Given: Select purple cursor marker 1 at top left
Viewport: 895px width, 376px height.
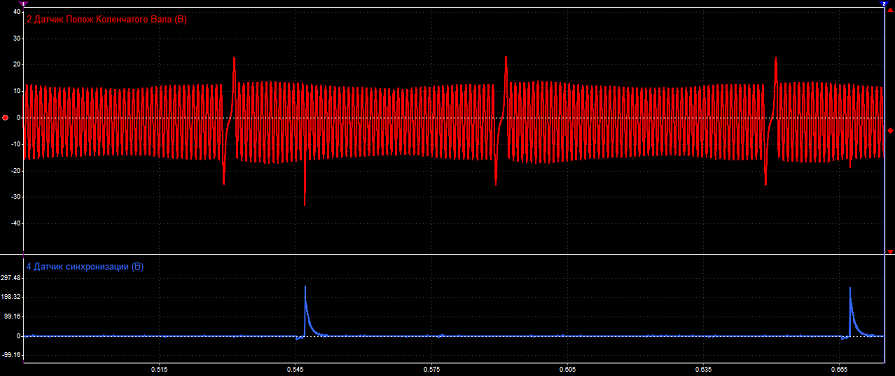Looking at the screenshot, I should [x=23, y=3].
